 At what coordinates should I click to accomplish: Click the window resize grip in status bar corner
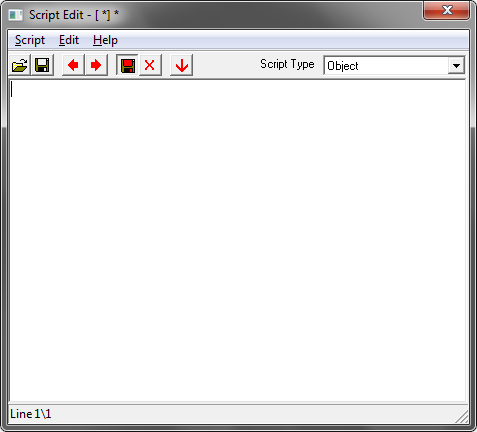pyautogui.click(x=461, y=416)
